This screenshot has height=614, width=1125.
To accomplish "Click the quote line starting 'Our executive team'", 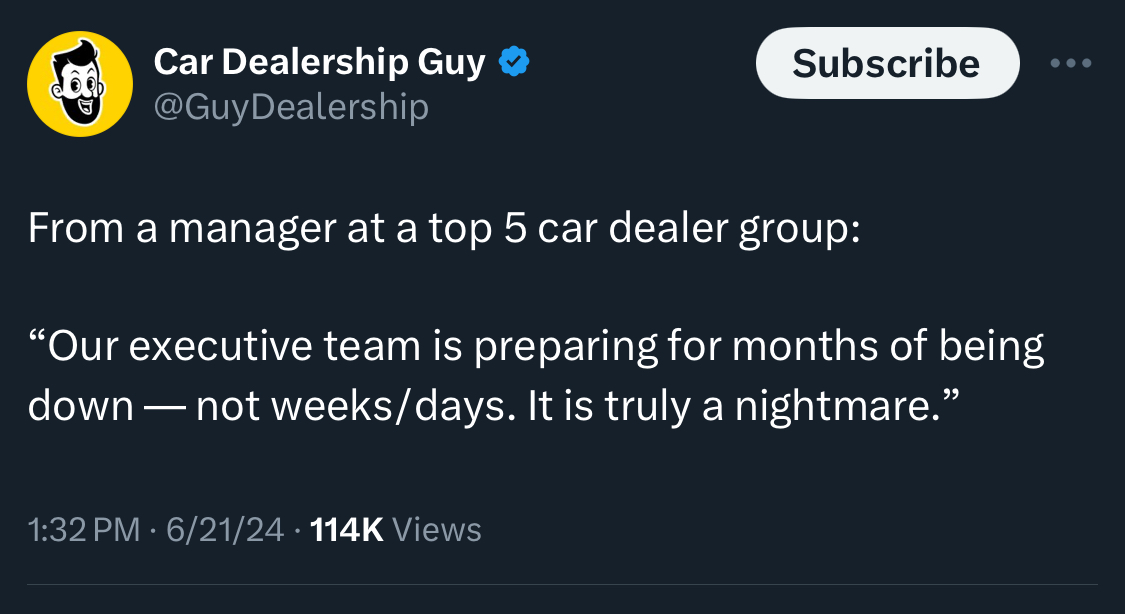I will pos(536,346).
